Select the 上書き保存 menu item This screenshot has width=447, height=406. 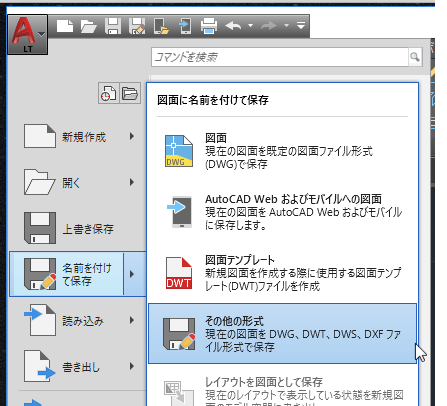pos(77,228)
